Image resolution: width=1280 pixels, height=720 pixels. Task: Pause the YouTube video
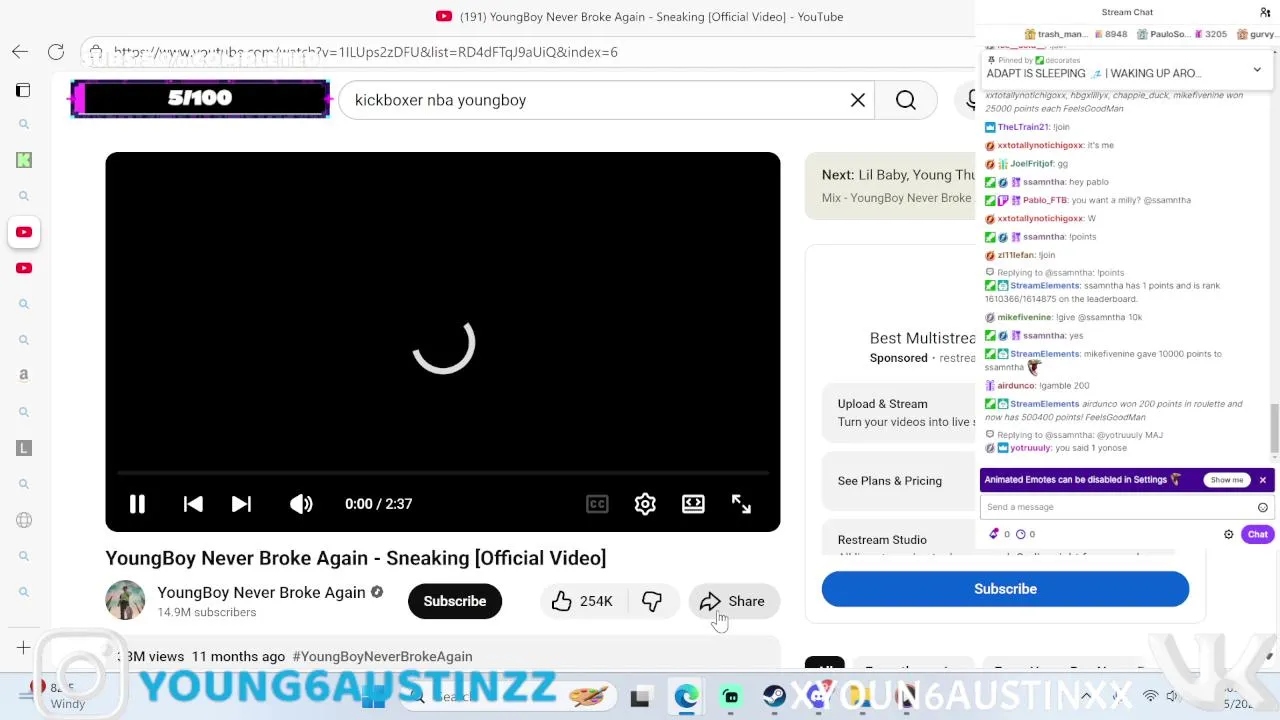(137, 504)
